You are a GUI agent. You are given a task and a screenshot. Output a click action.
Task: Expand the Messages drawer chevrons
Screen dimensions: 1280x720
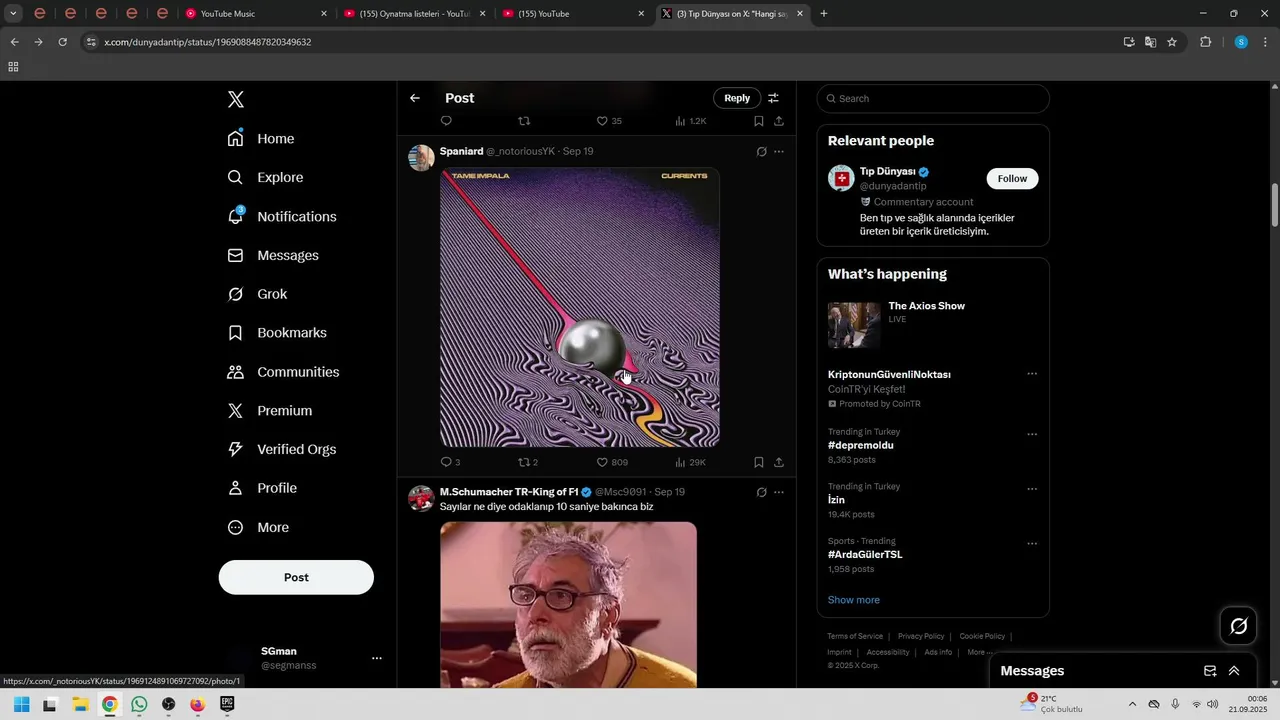tap(1234, 671)
